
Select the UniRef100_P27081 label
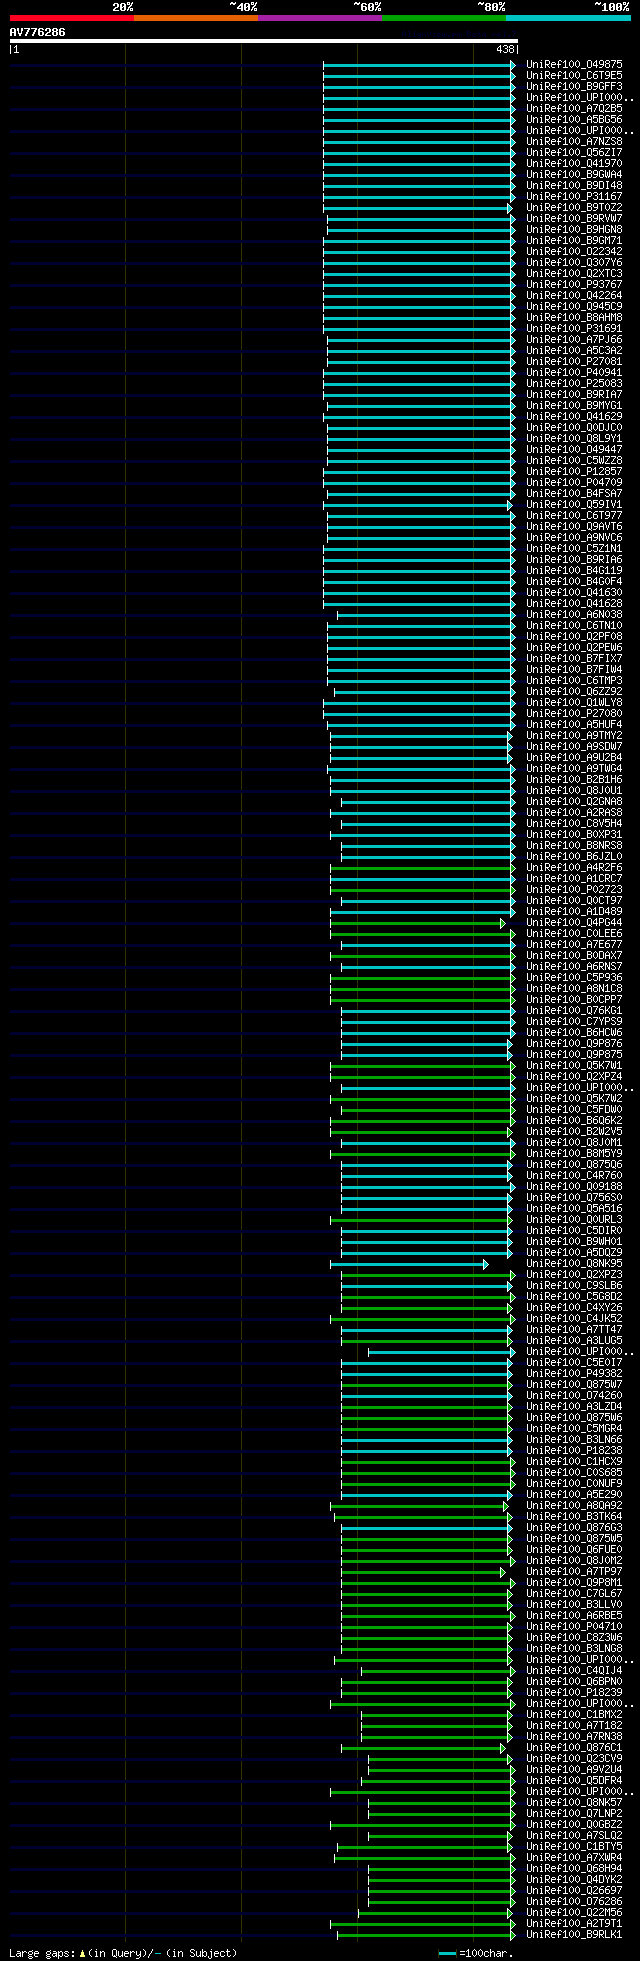(x=575, y=362)
